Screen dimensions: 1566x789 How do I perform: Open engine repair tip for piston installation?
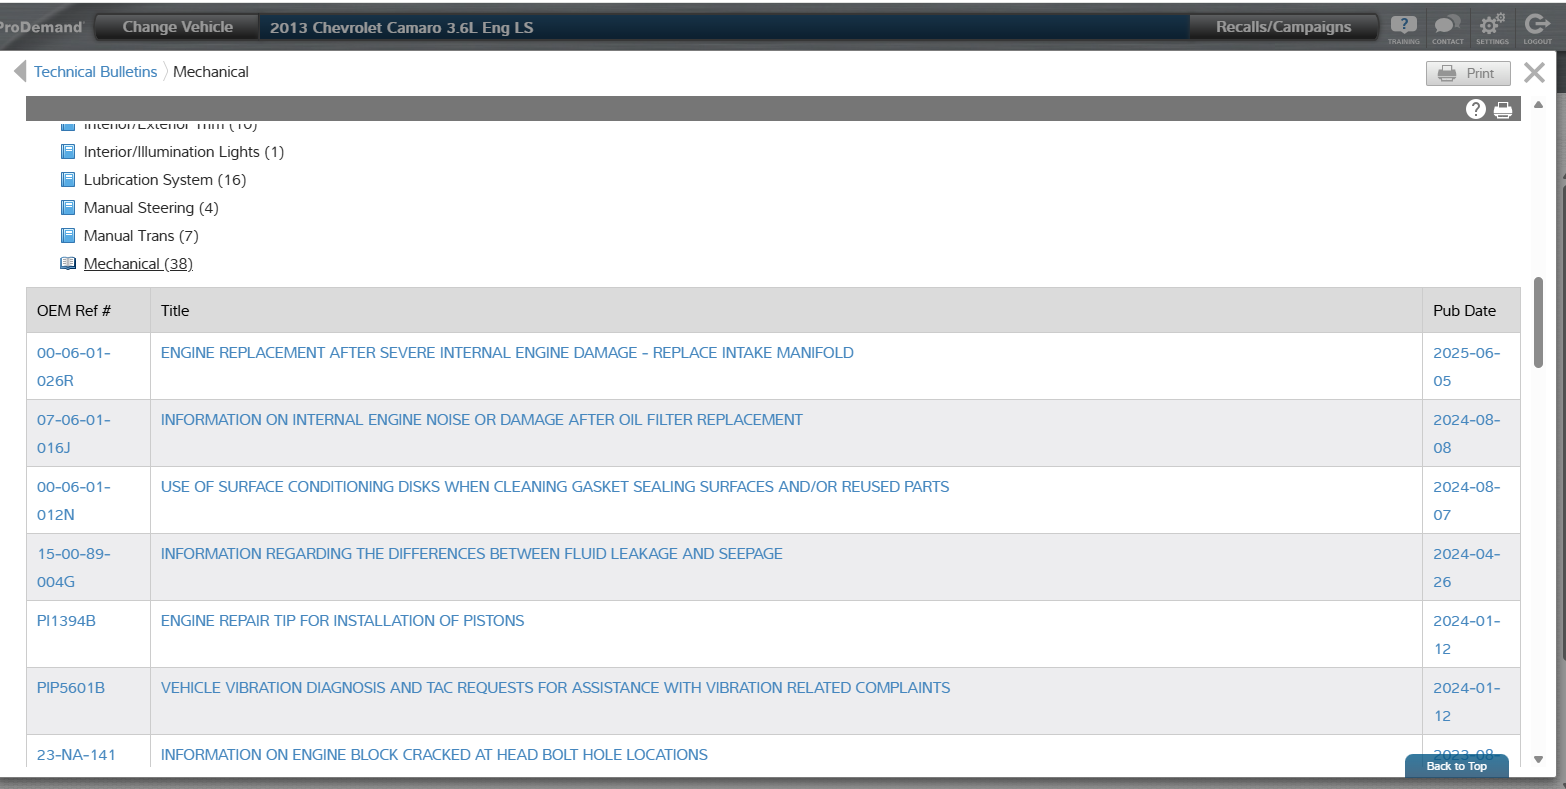coord(343,621)
